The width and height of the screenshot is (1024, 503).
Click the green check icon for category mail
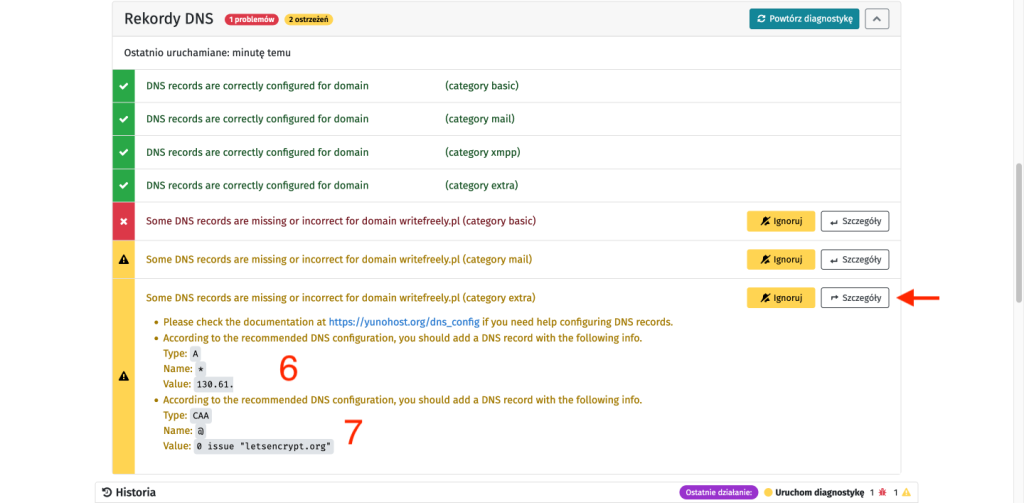click(122, 119)
